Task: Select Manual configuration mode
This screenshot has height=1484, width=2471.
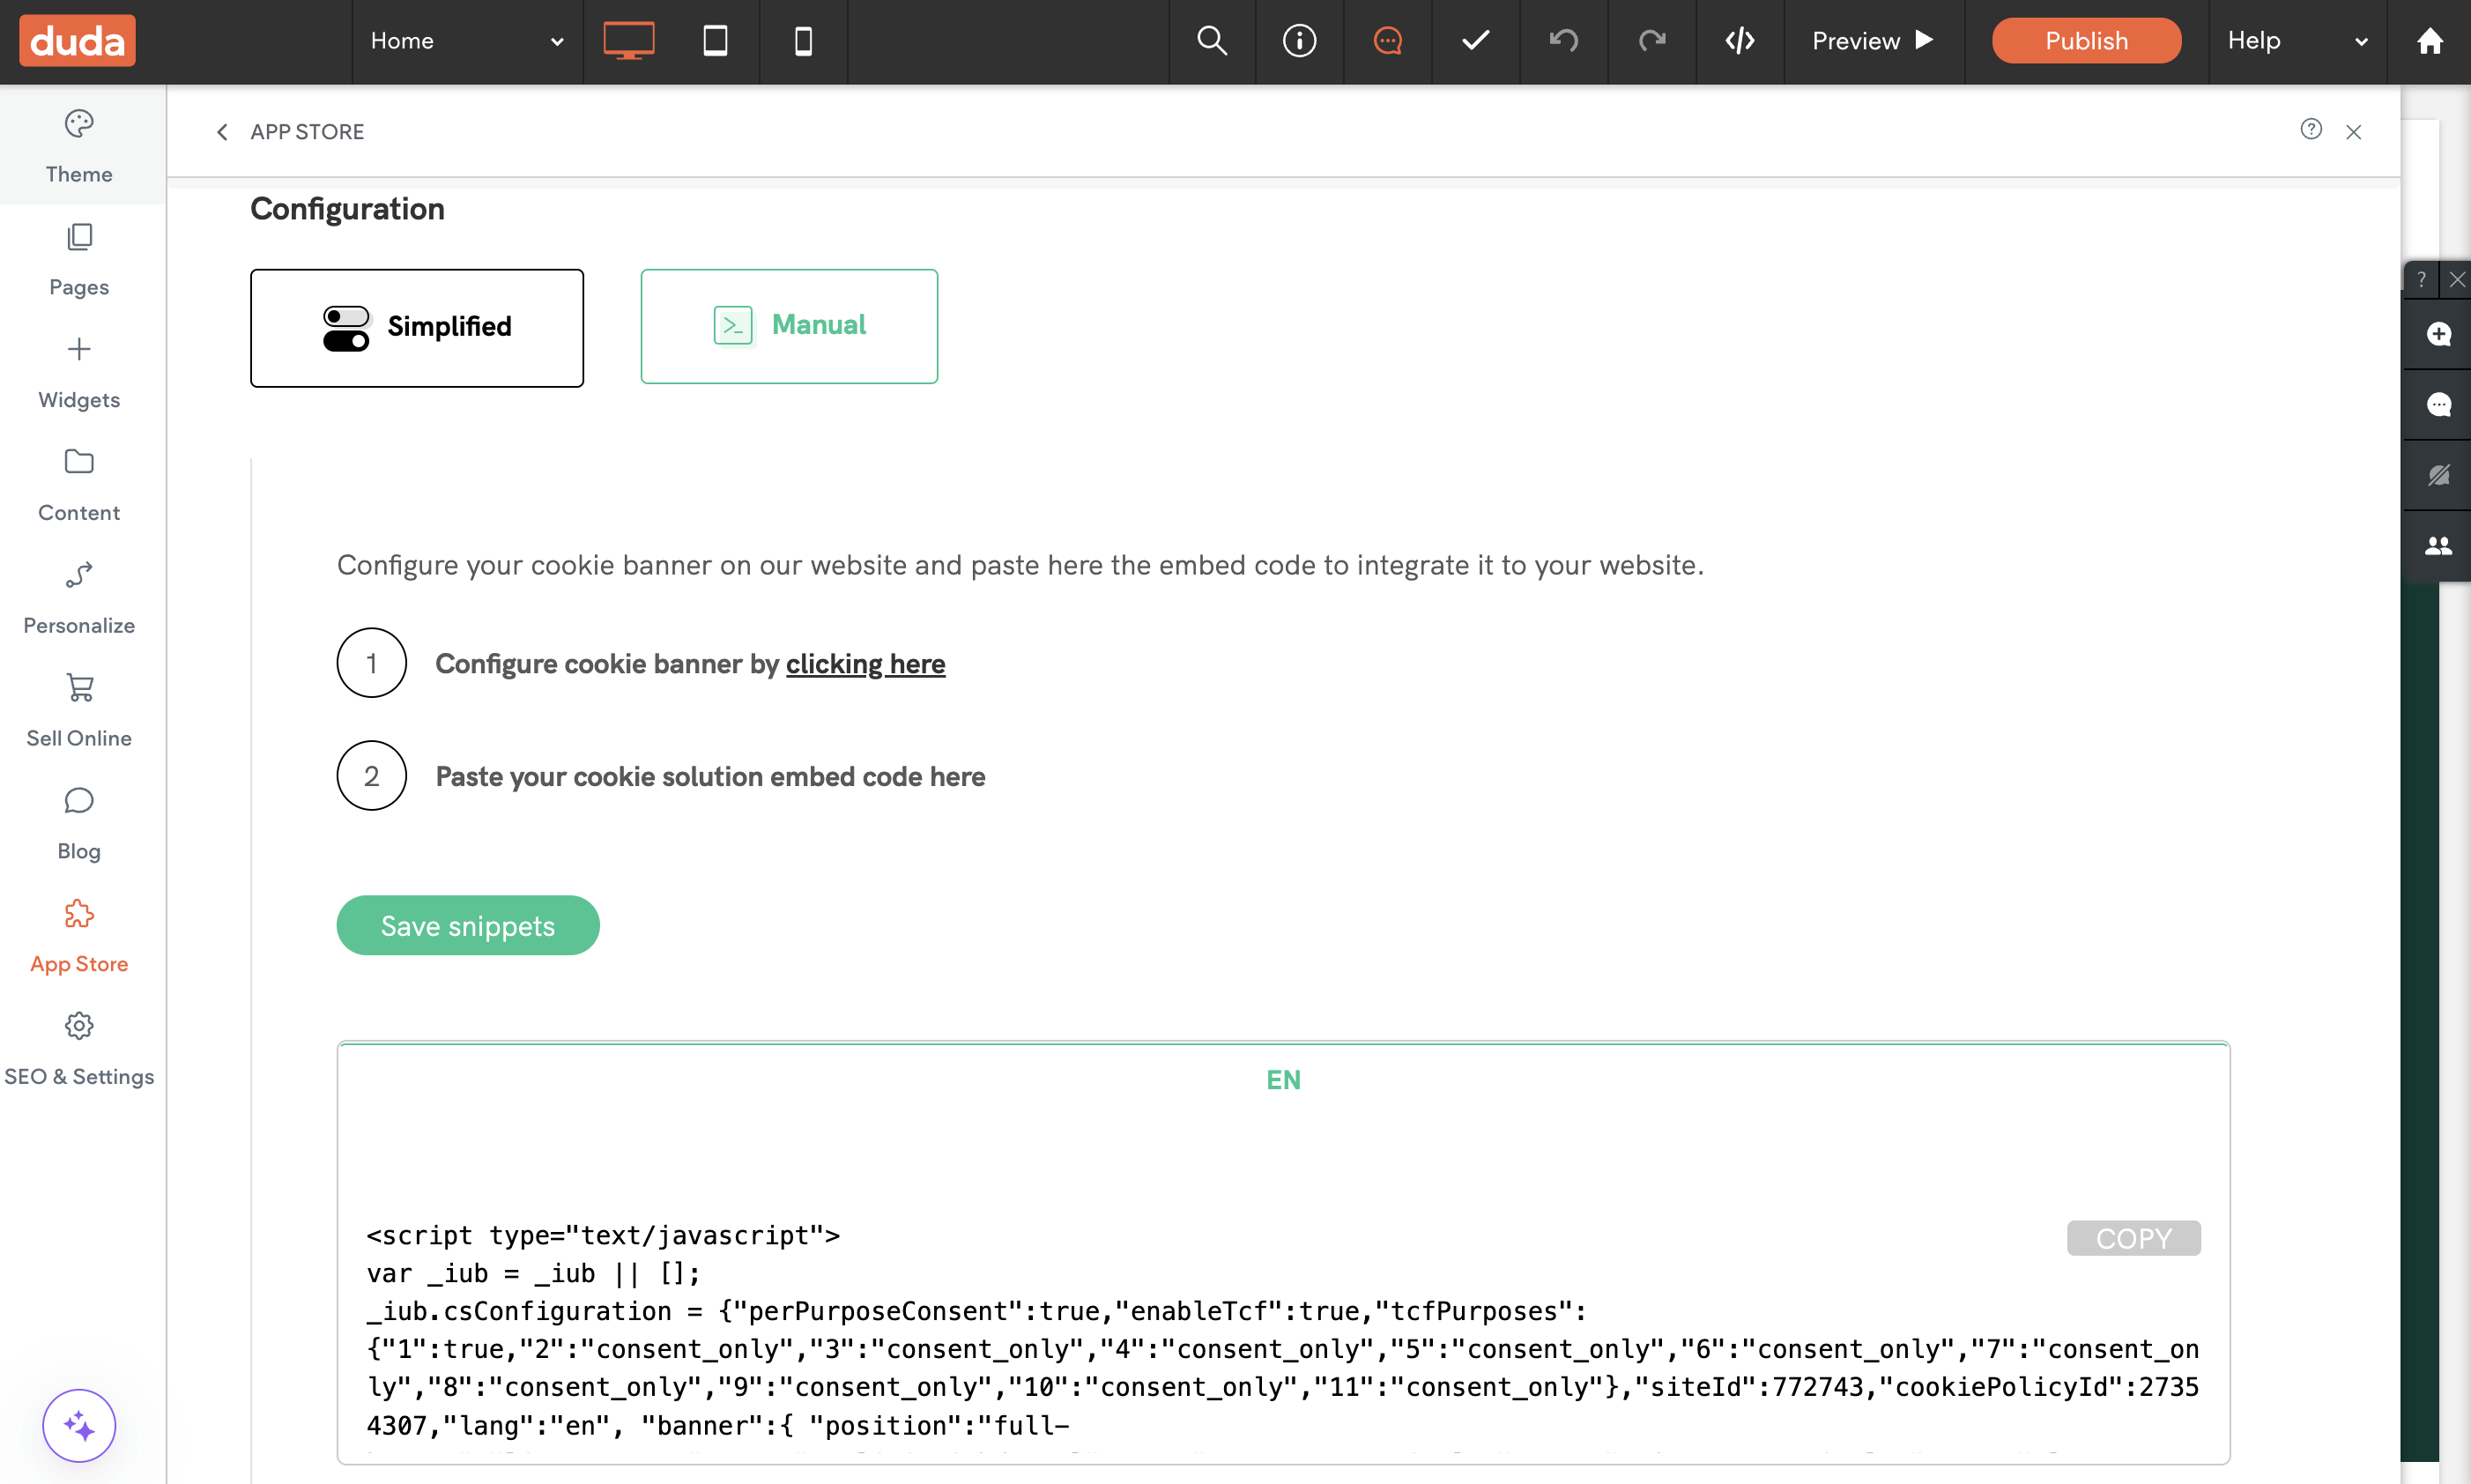Action: coord(789,326)
